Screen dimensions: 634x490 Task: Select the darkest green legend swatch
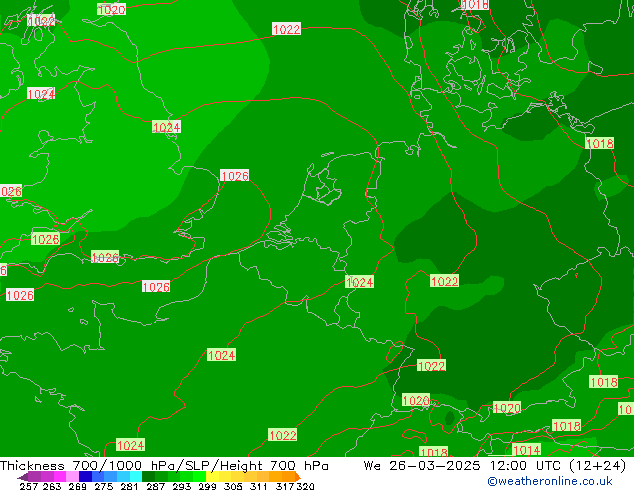pos(149,477)
